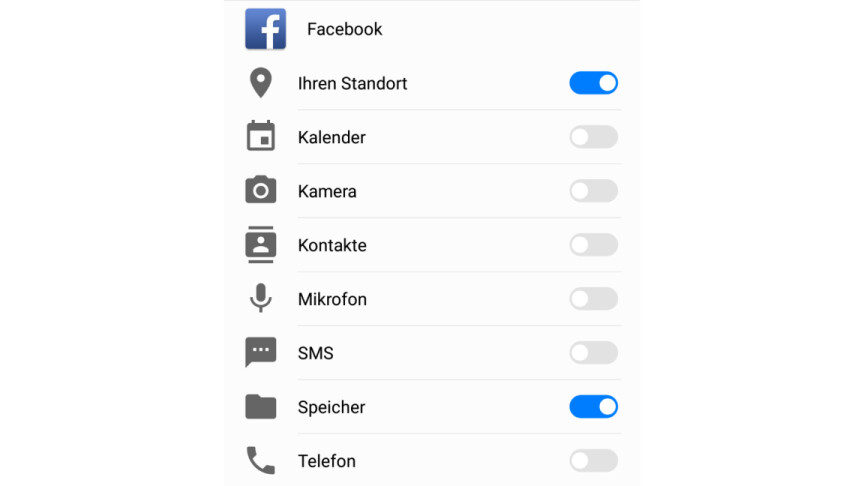Click the SMS speech bubble icon
The height and width of the screenshot is (486, 864).
(x=261, y=352)
